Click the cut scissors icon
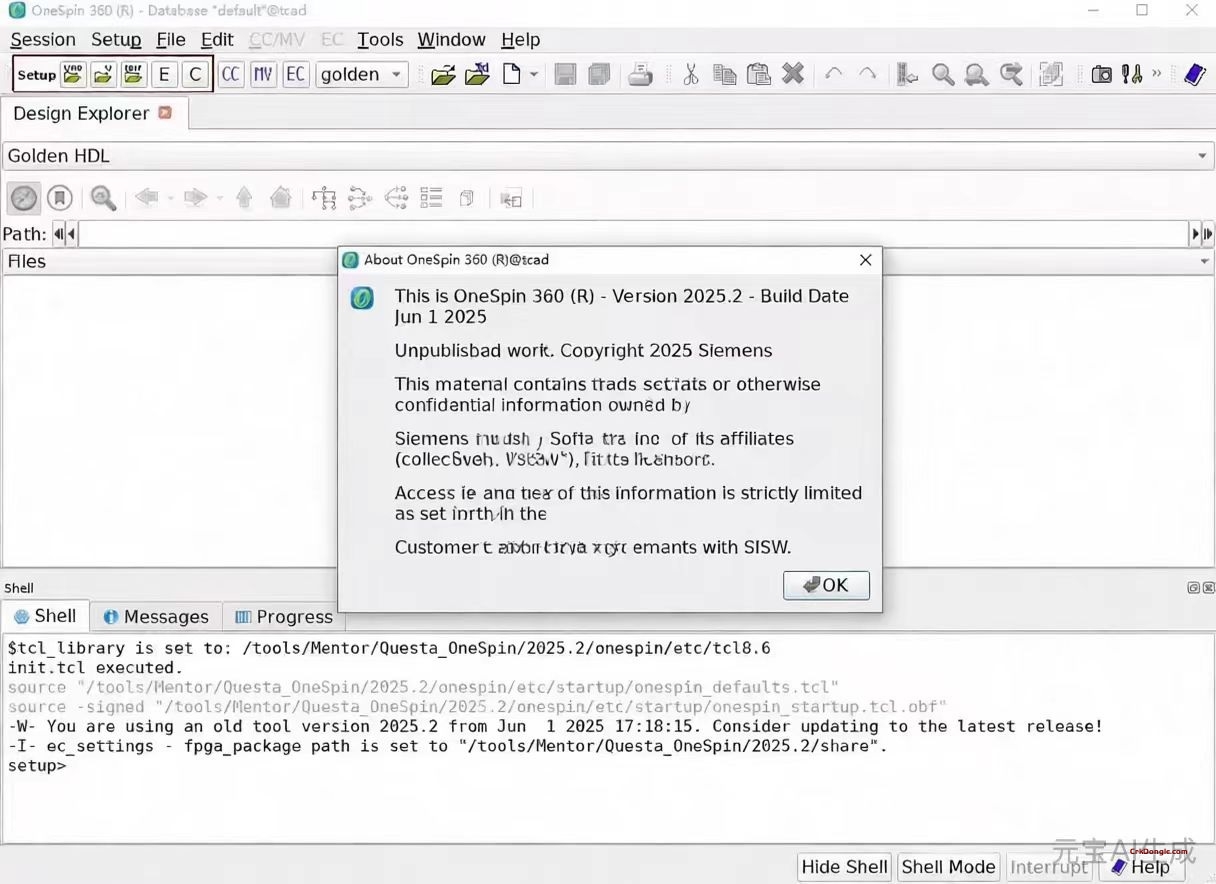Viewport: 1216px width, 884px height. coord(690,74)
